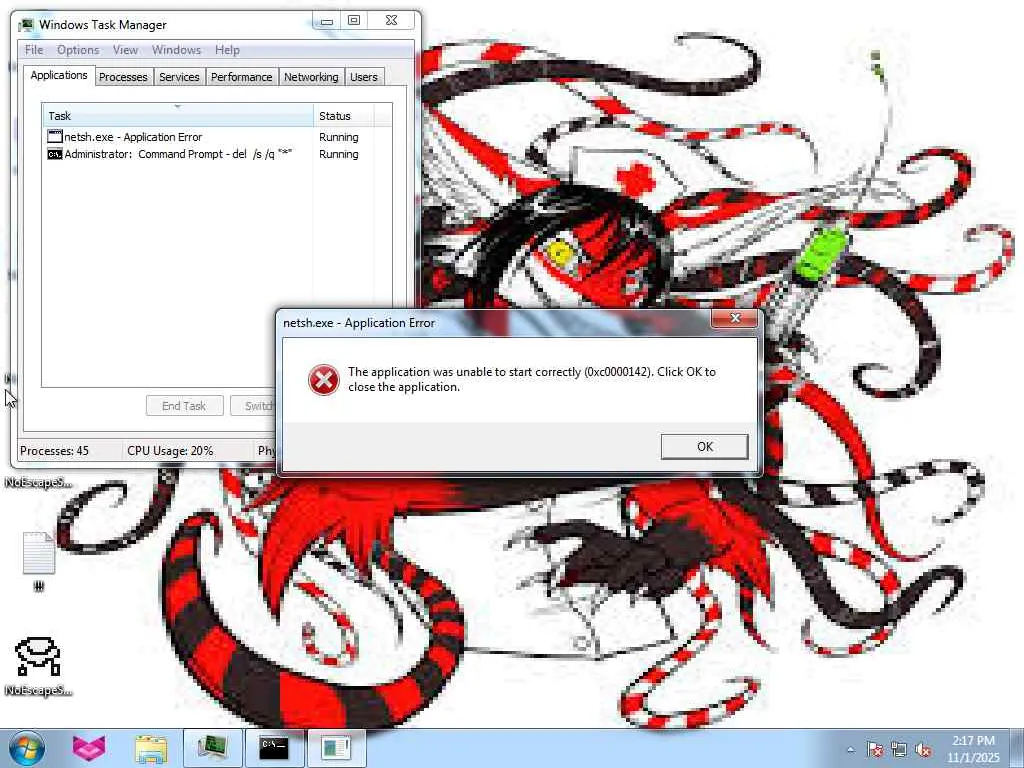Viewport: 1024px width, 768px height.
Task: Open network status tray icon
Action: tap(899, 750)
